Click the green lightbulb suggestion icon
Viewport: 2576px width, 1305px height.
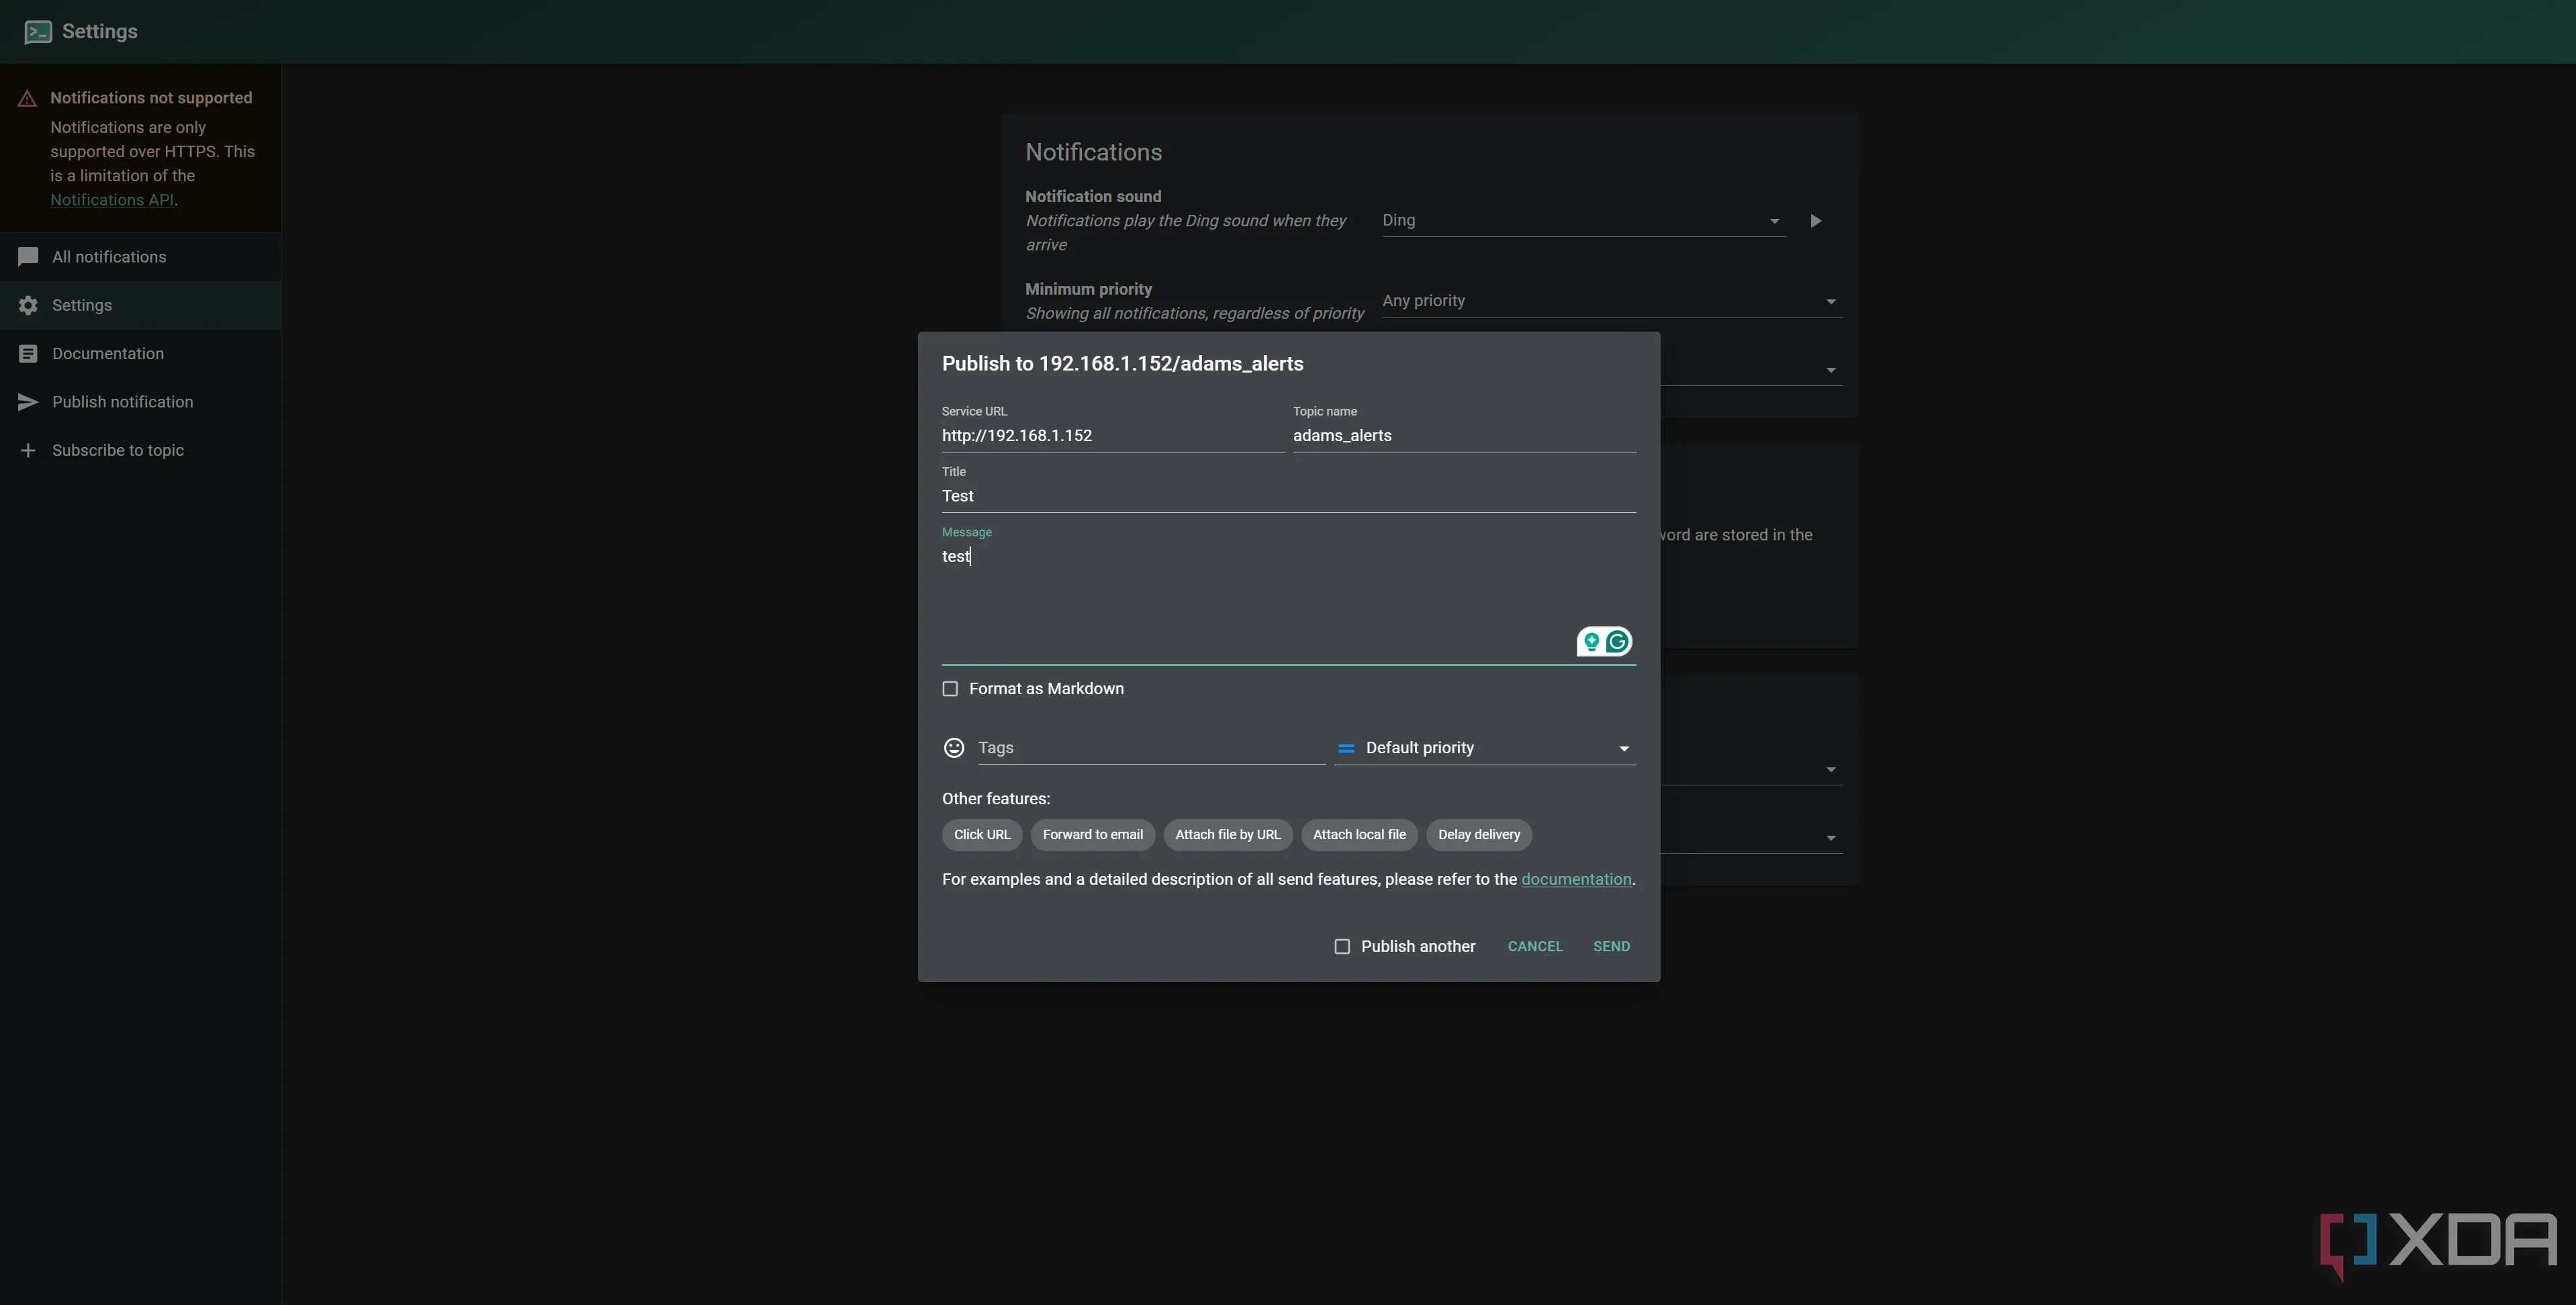pos(1591,642)
